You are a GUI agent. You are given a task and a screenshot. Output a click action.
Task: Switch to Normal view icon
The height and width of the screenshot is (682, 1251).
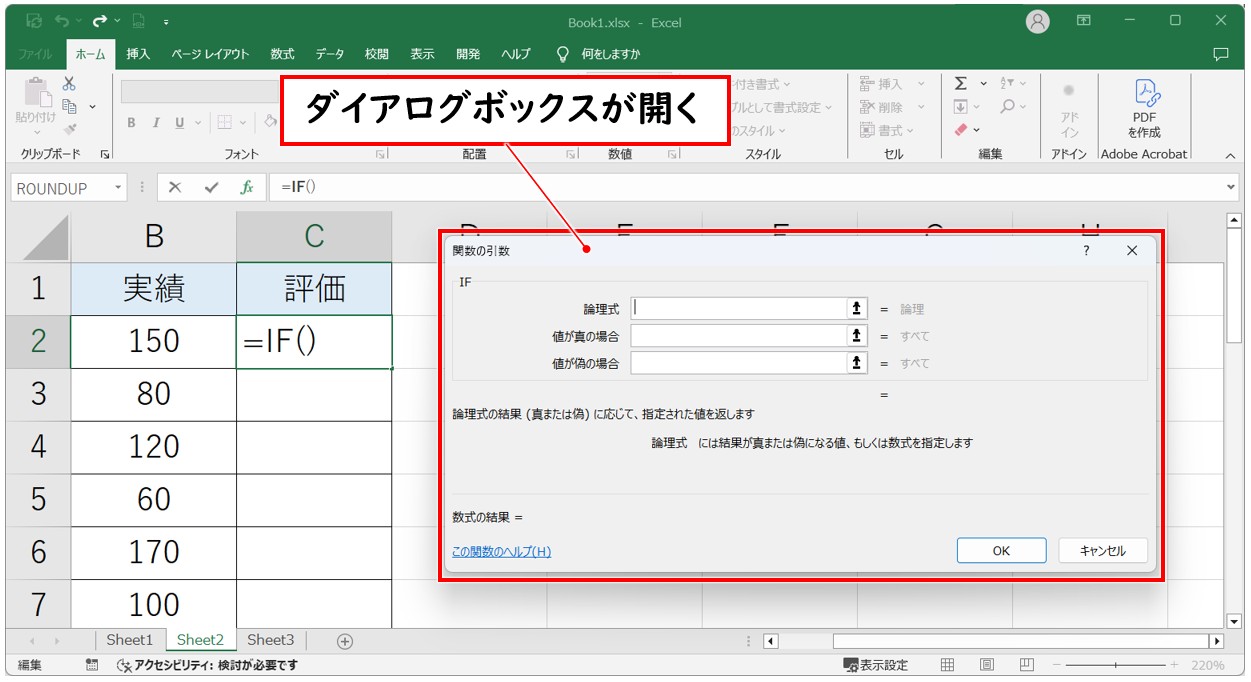(947, 665)
